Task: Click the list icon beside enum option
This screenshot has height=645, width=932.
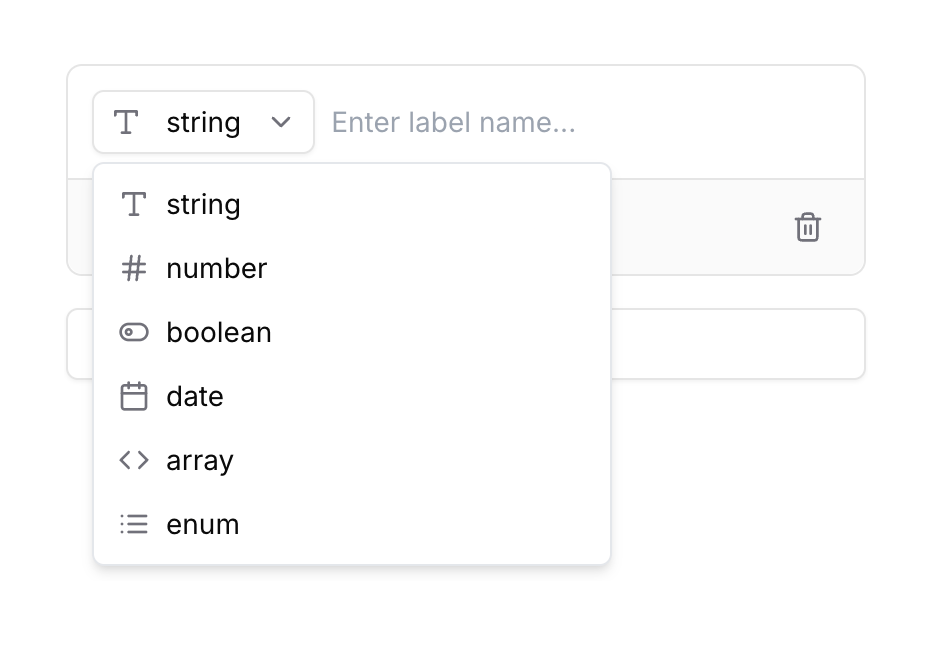Action: click(x=133, y=524)
